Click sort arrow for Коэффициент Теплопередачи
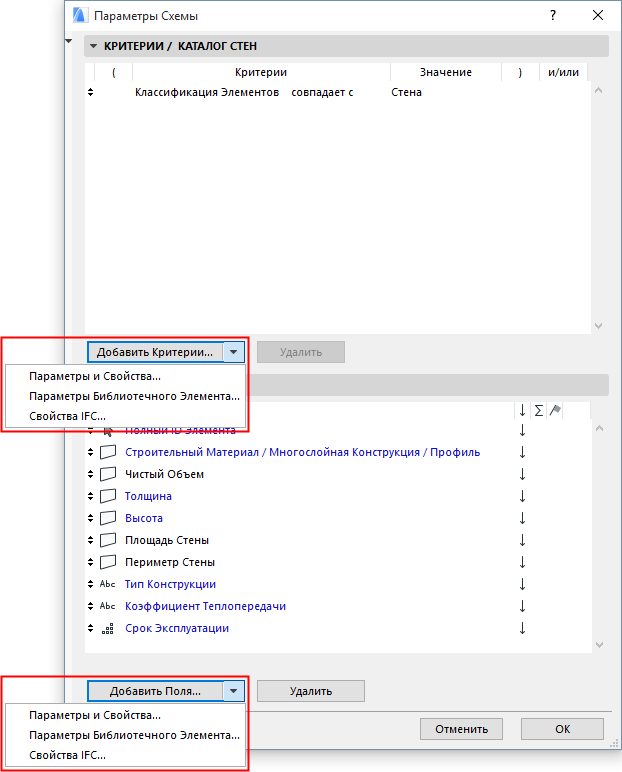The height and width of the screenshot is (772, 622). [x=523, y=606]
